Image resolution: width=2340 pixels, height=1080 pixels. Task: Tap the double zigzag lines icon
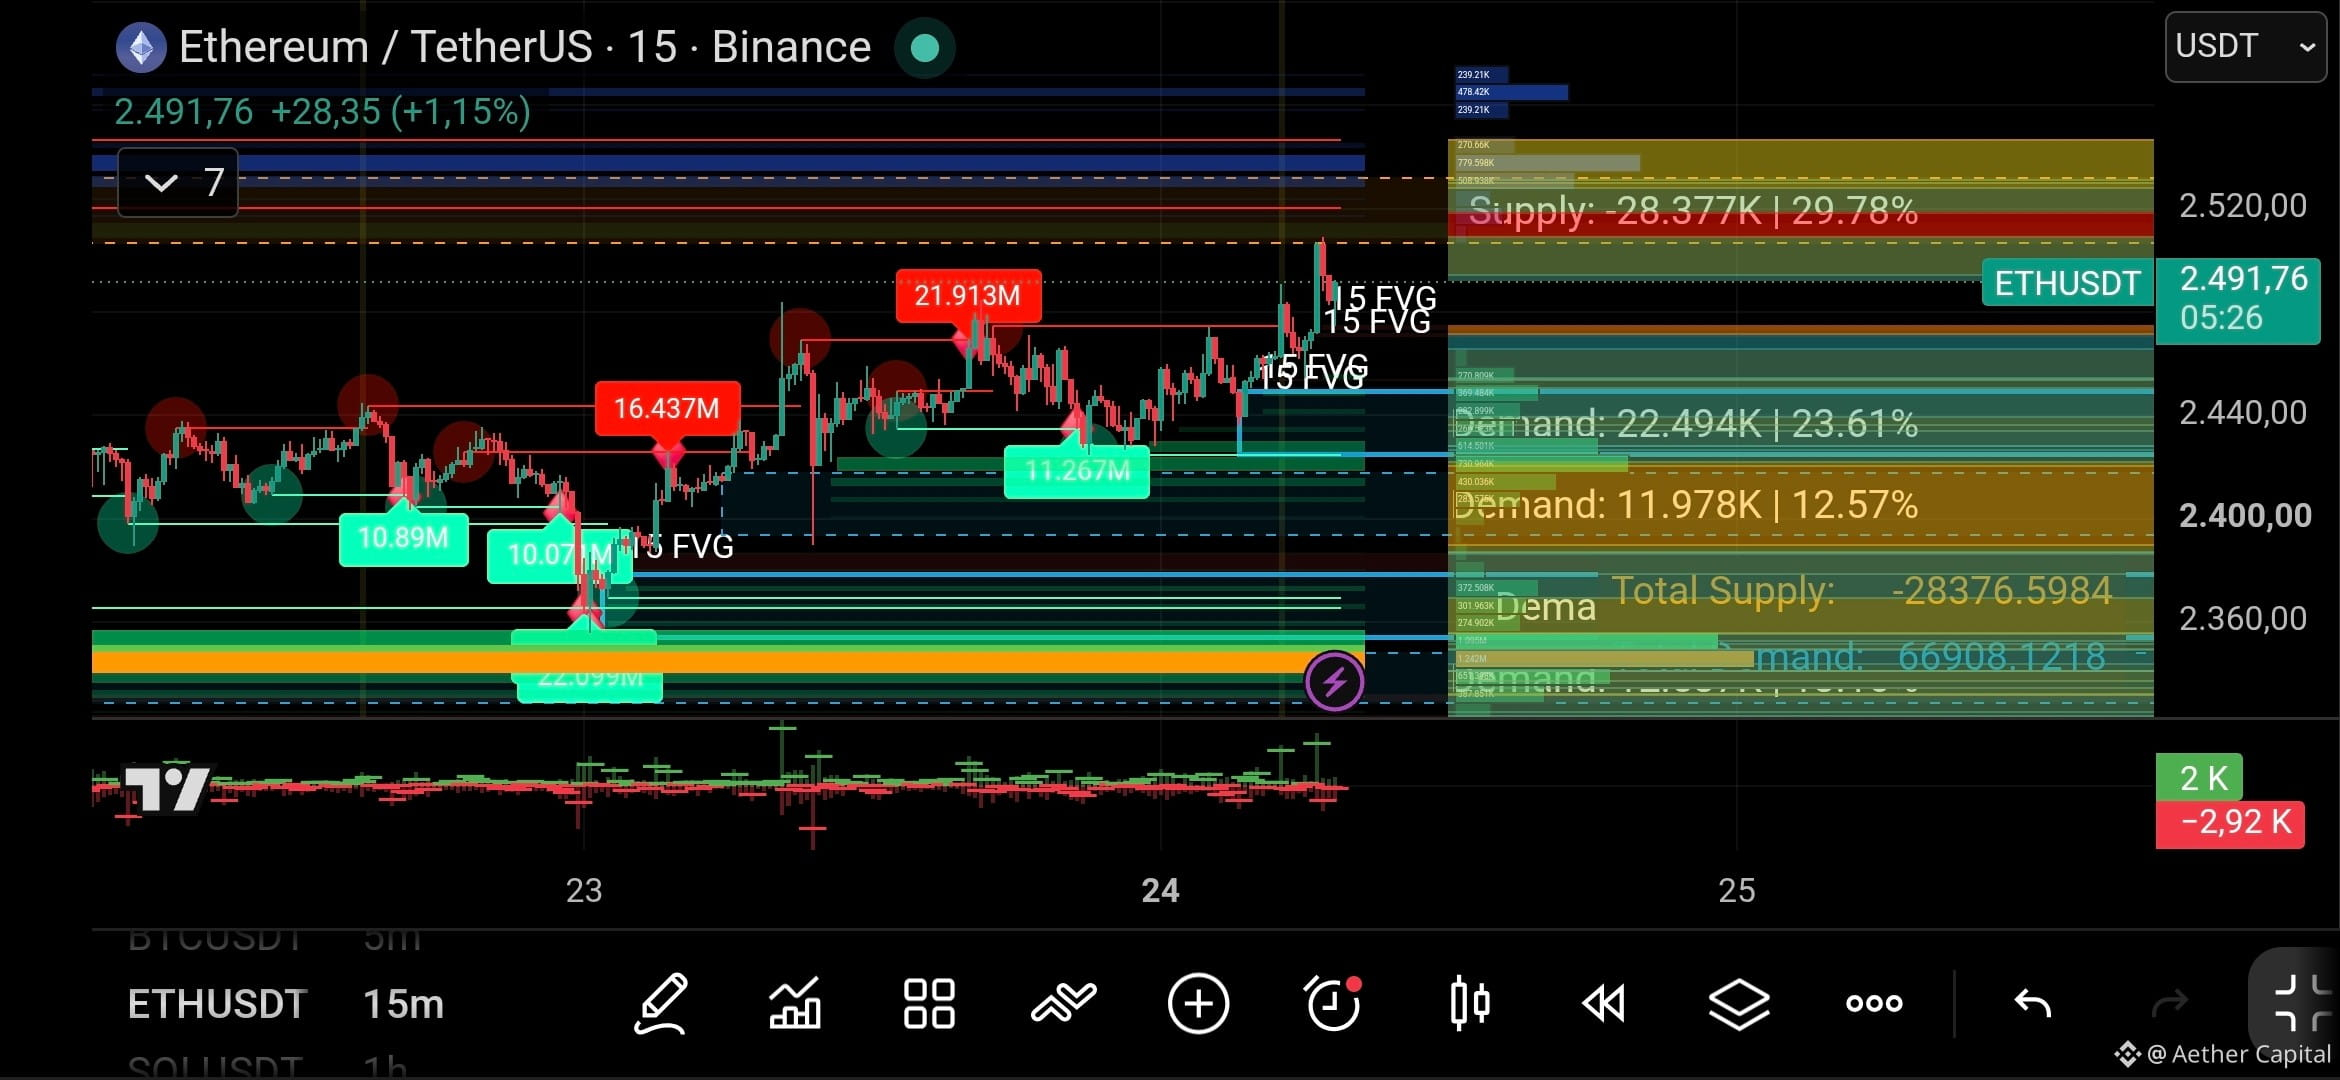(1063, 1003)
